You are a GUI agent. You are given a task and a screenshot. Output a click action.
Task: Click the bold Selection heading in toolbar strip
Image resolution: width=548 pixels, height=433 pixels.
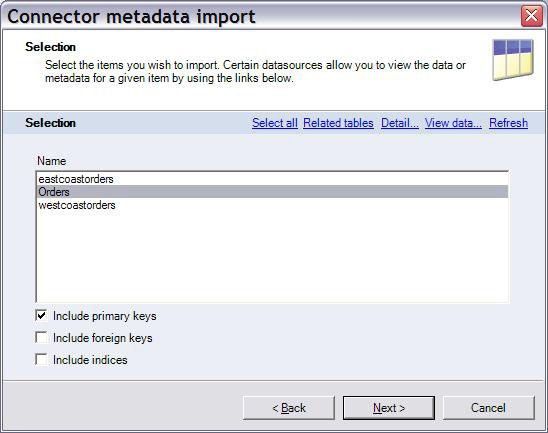click(50, 123)
